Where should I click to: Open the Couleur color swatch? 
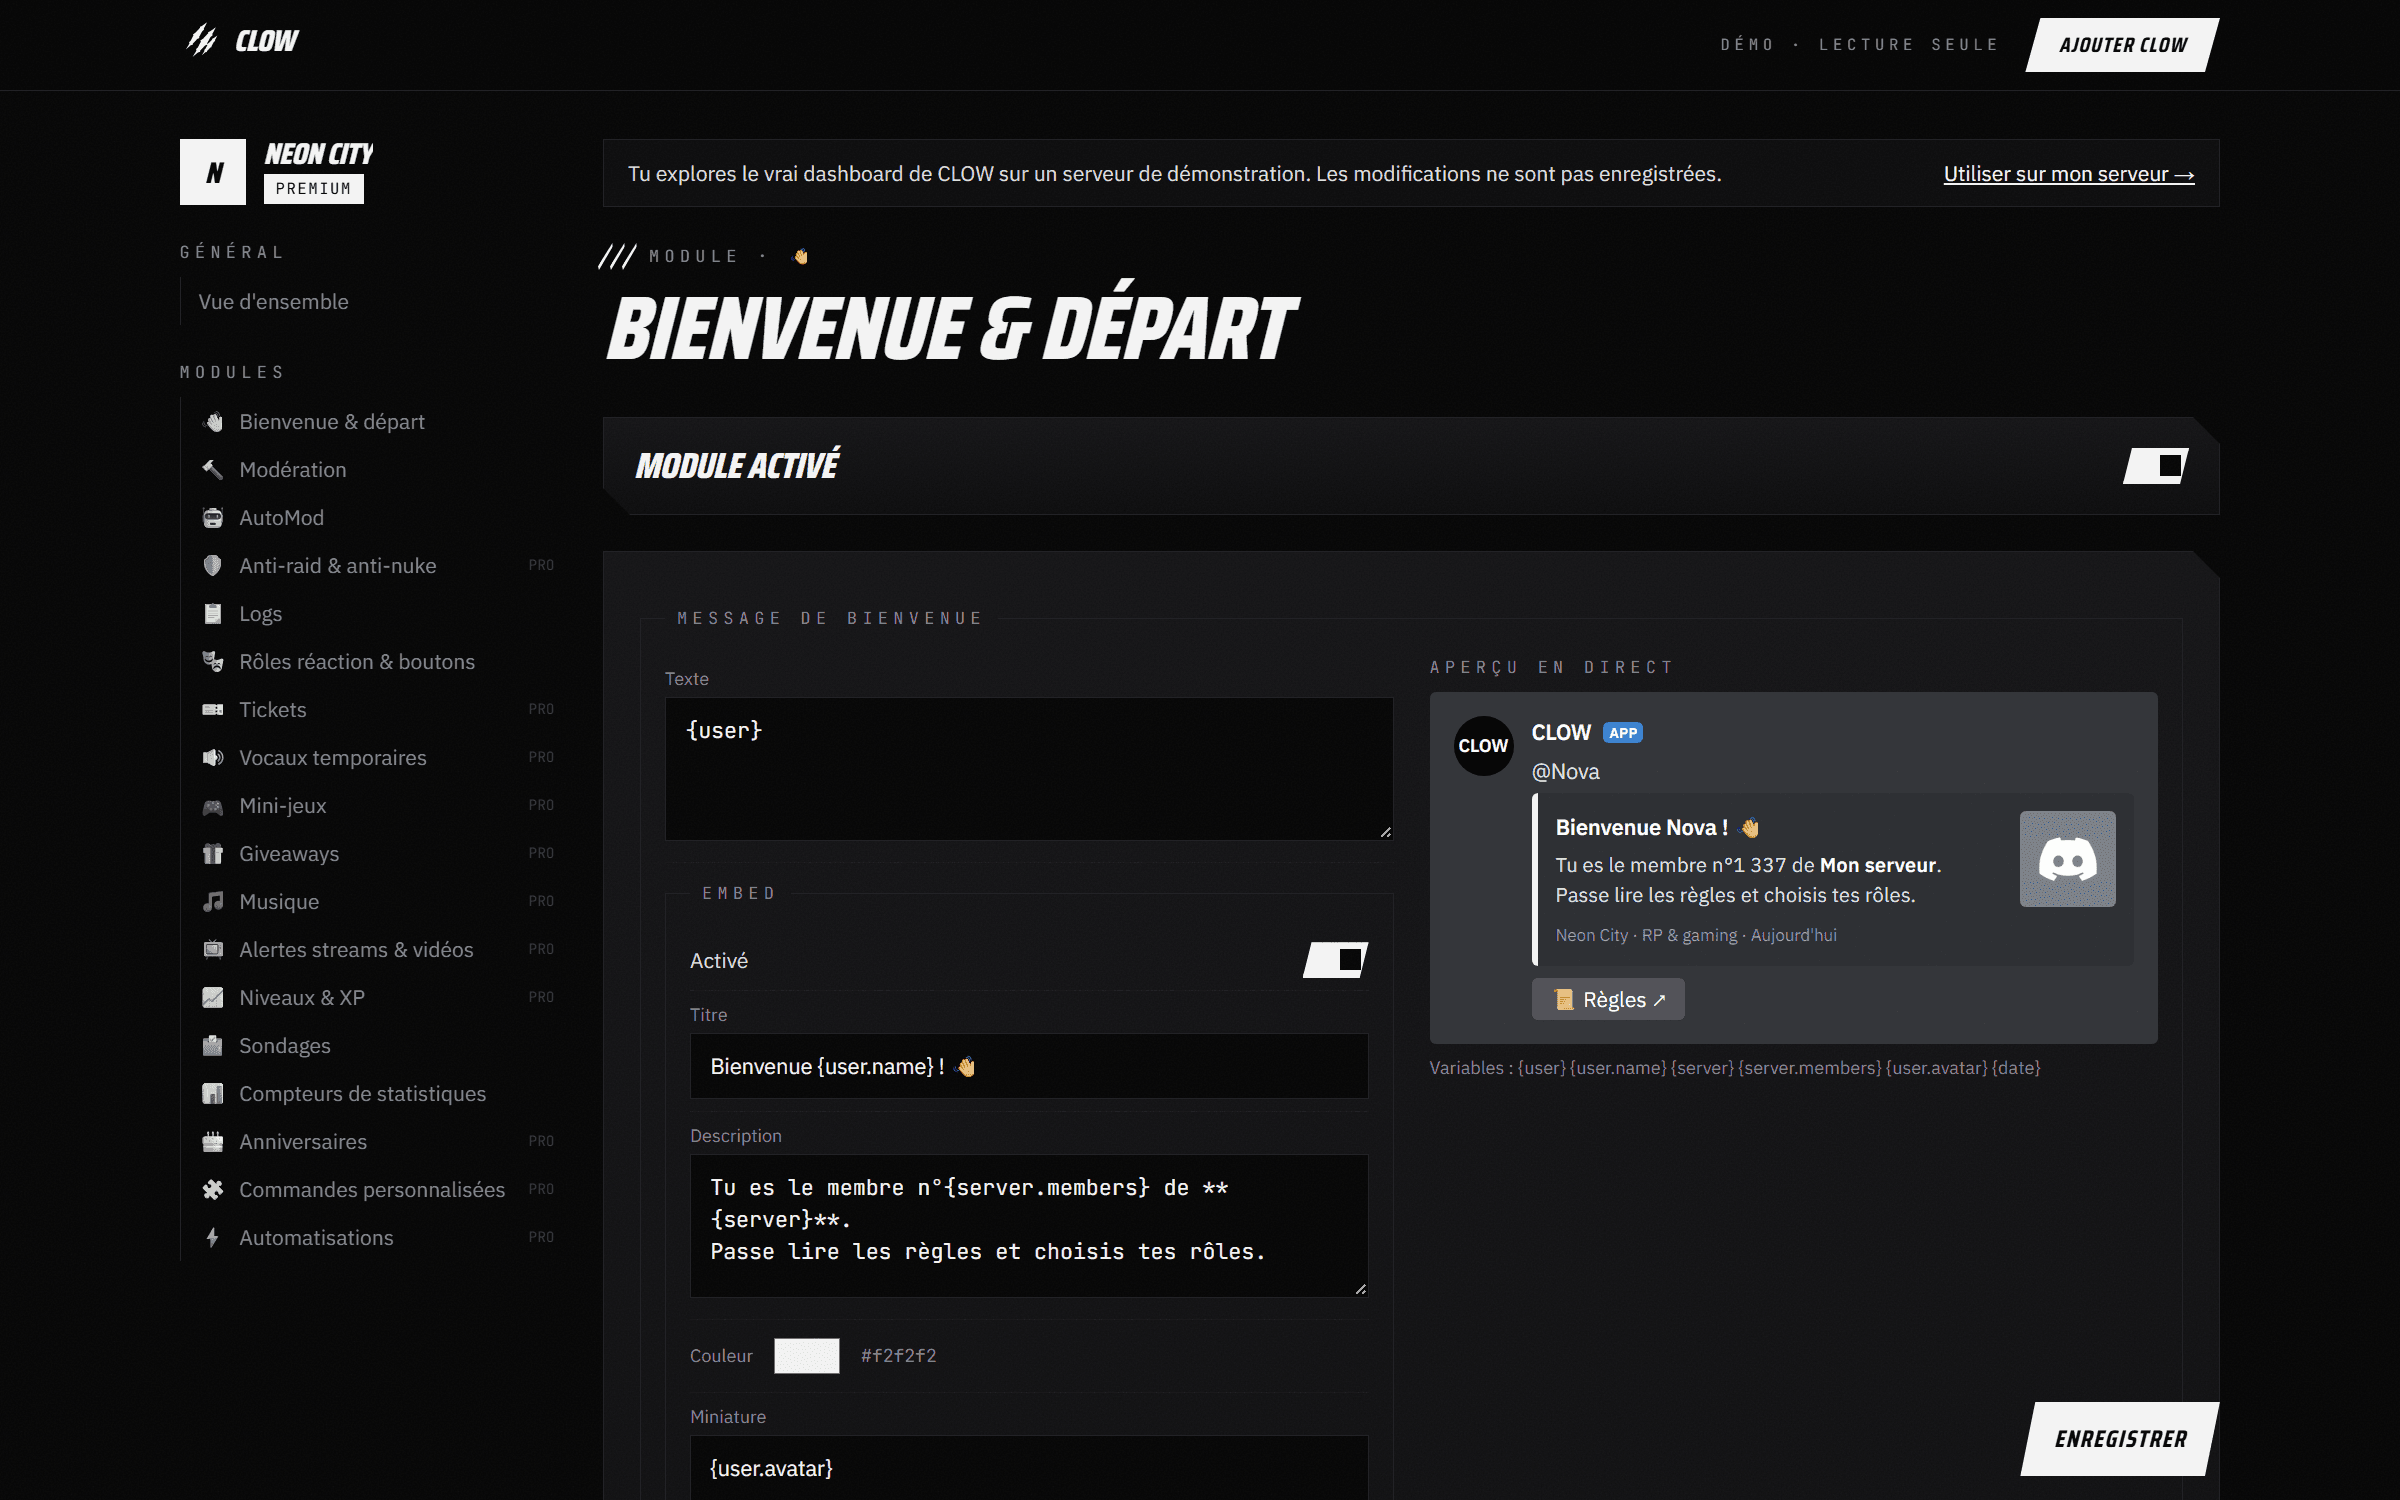click(x=807, y=1356)
